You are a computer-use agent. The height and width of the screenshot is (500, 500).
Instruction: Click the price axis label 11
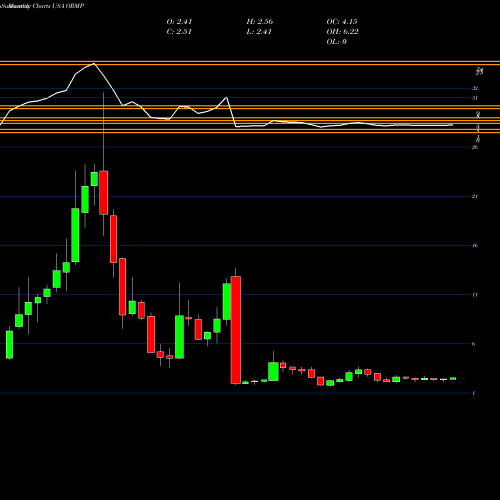(475, 295)
